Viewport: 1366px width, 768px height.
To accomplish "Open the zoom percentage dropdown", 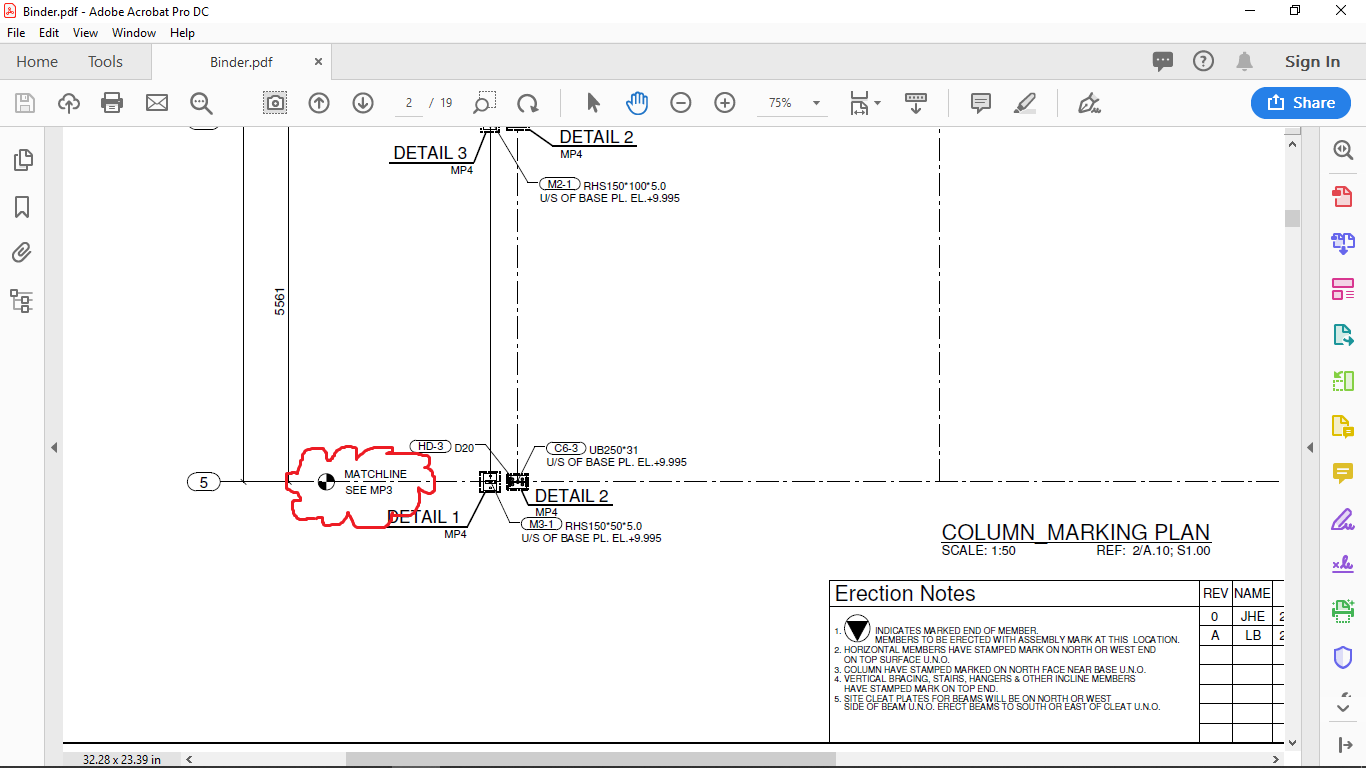I will 815,102.
